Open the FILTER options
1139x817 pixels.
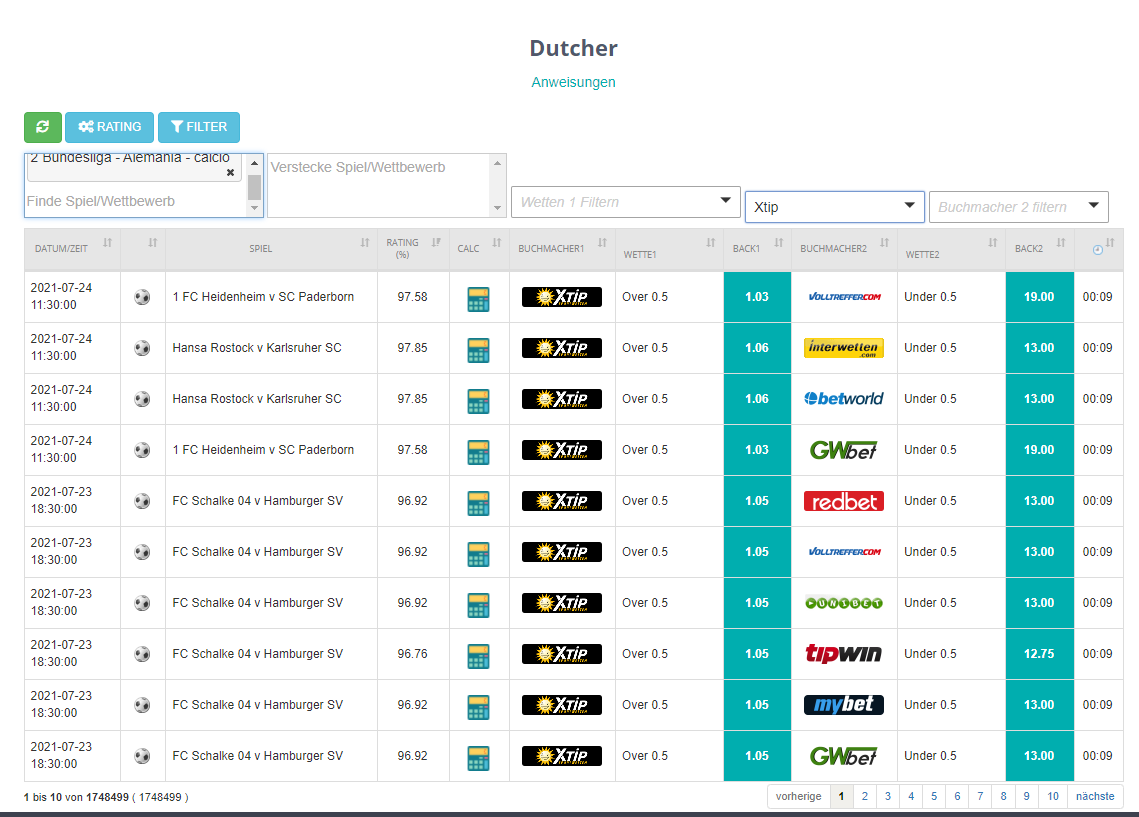click(199, 127)
